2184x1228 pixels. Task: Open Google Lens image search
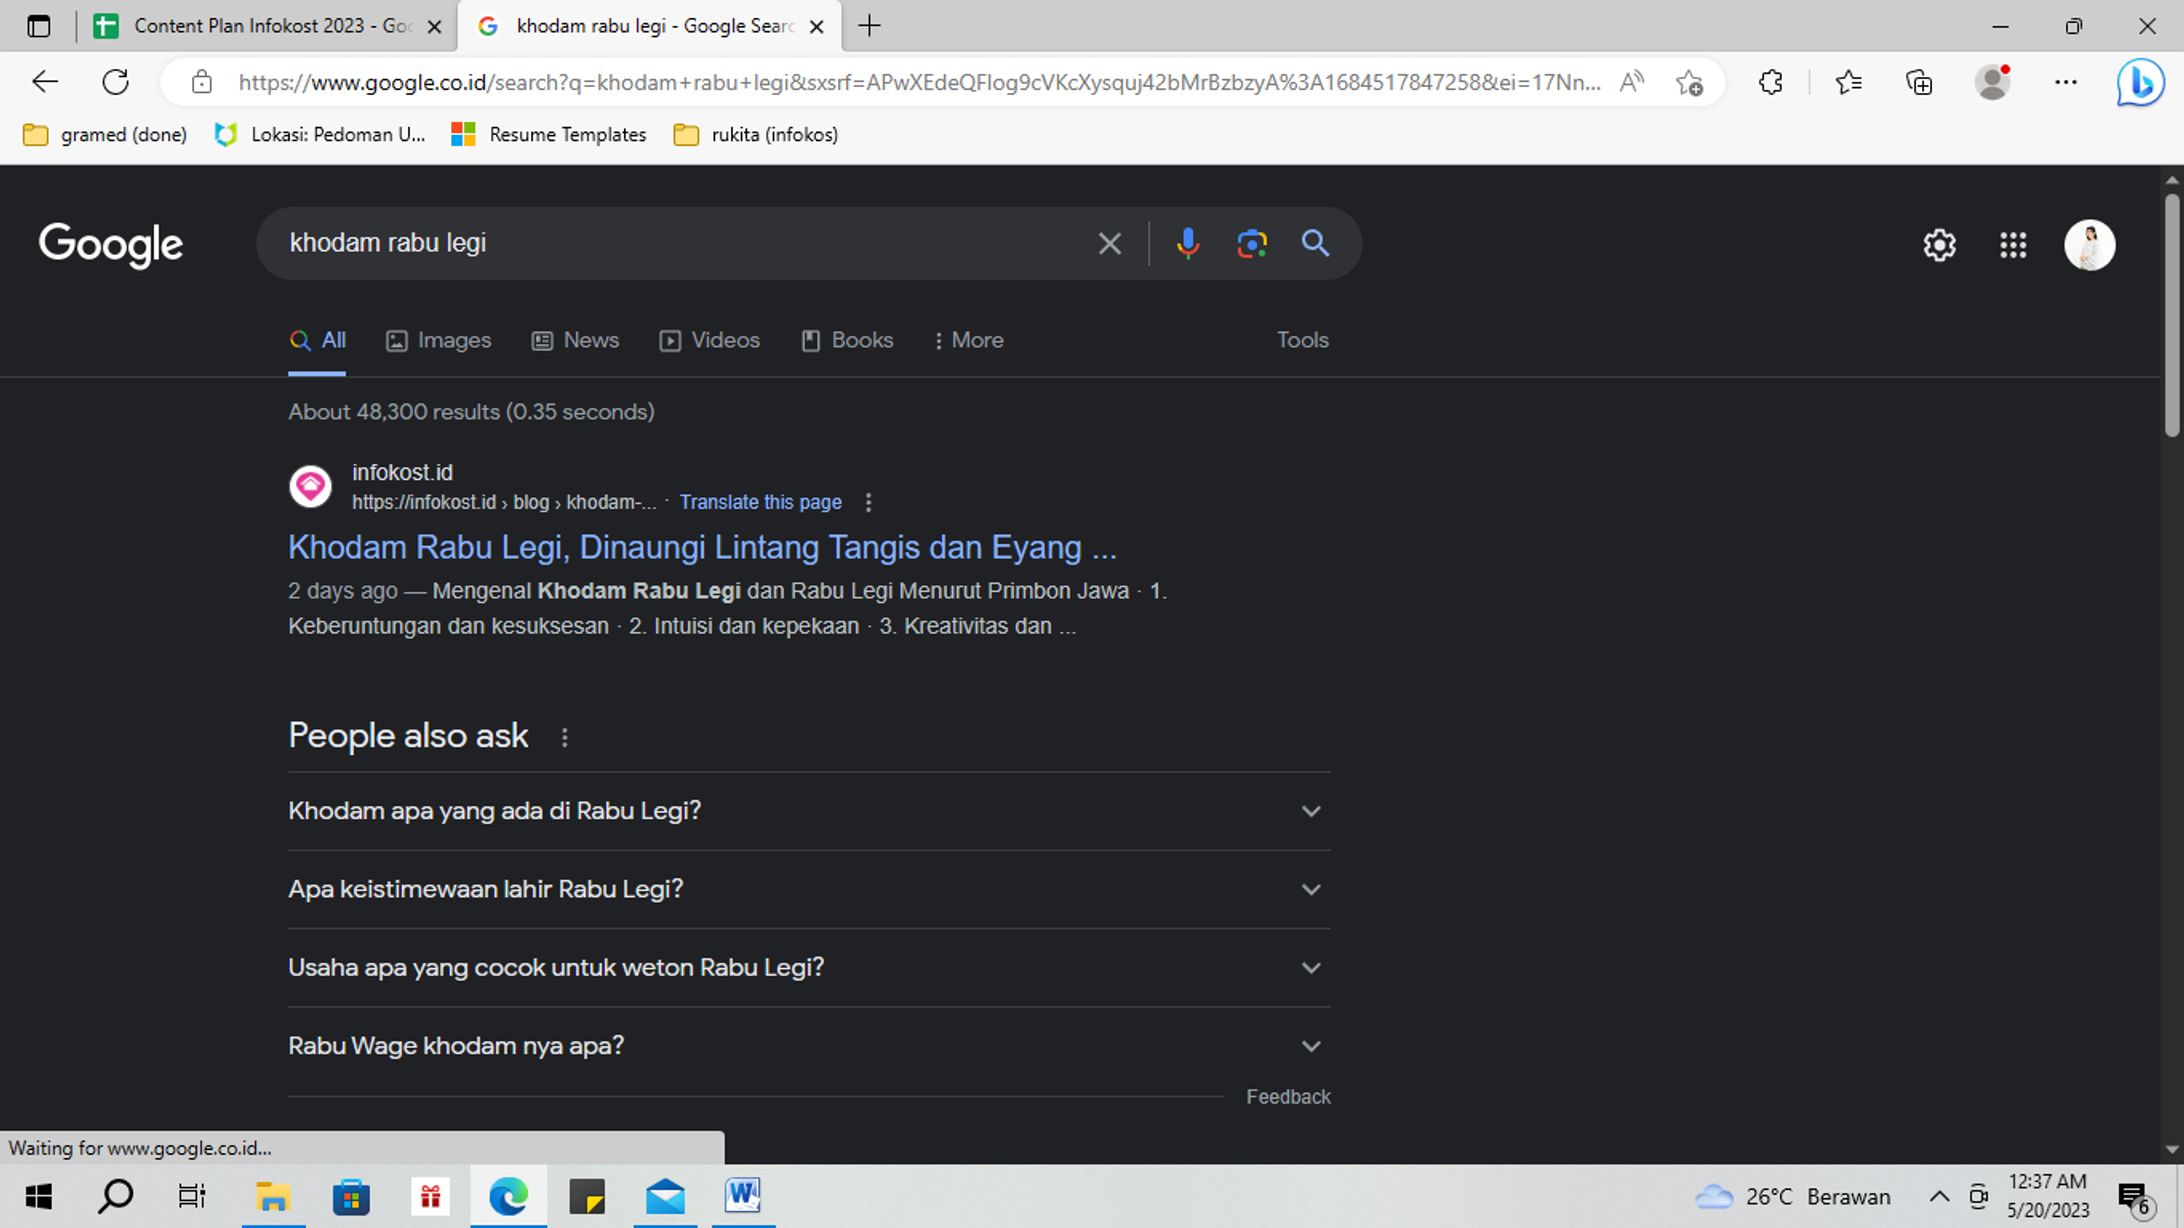(1251, 243)
